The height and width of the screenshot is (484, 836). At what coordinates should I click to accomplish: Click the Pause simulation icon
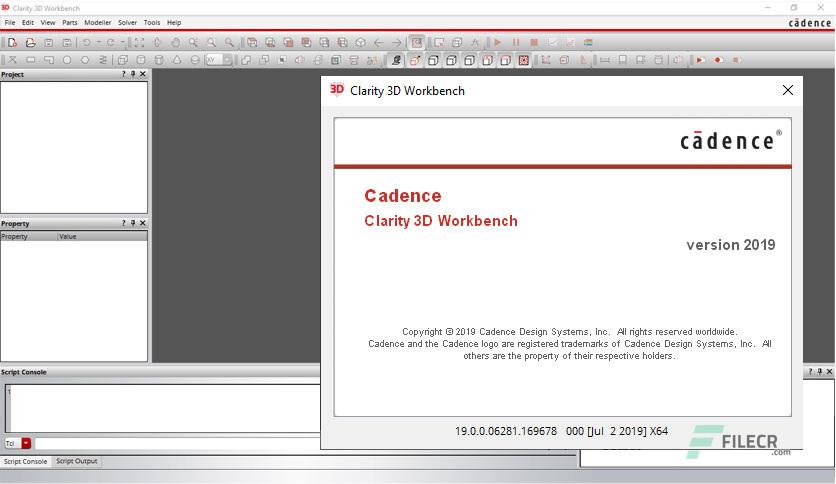click(x=516, y=43)
